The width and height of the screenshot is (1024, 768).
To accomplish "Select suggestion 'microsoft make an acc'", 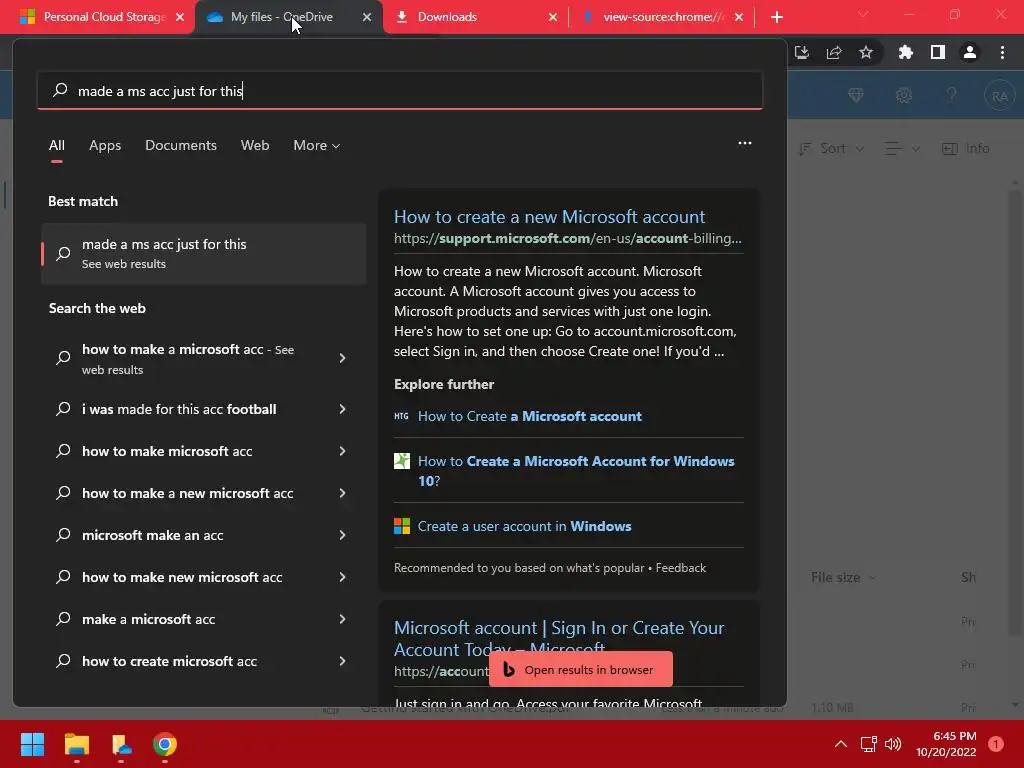I will coord(152,535).
